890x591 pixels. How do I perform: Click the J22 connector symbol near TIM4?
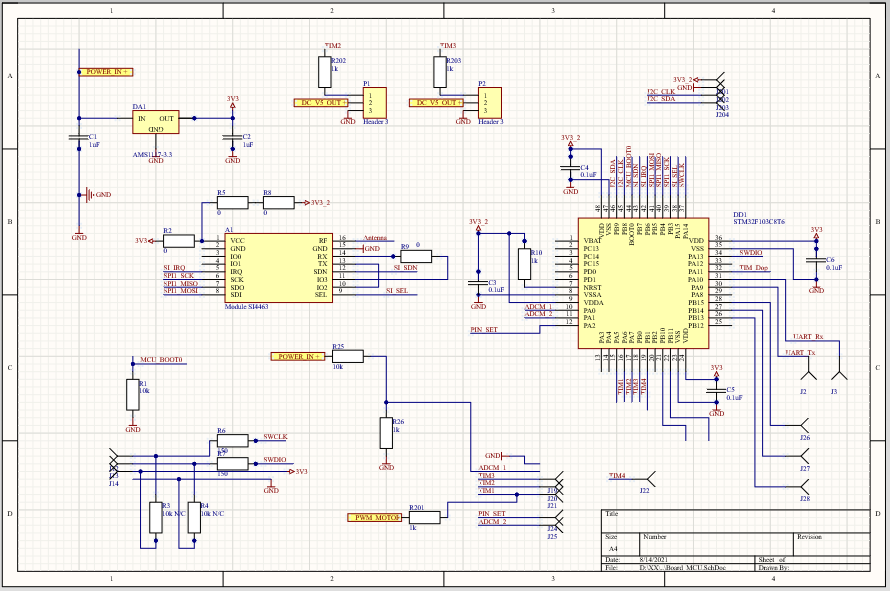(648, 479)
